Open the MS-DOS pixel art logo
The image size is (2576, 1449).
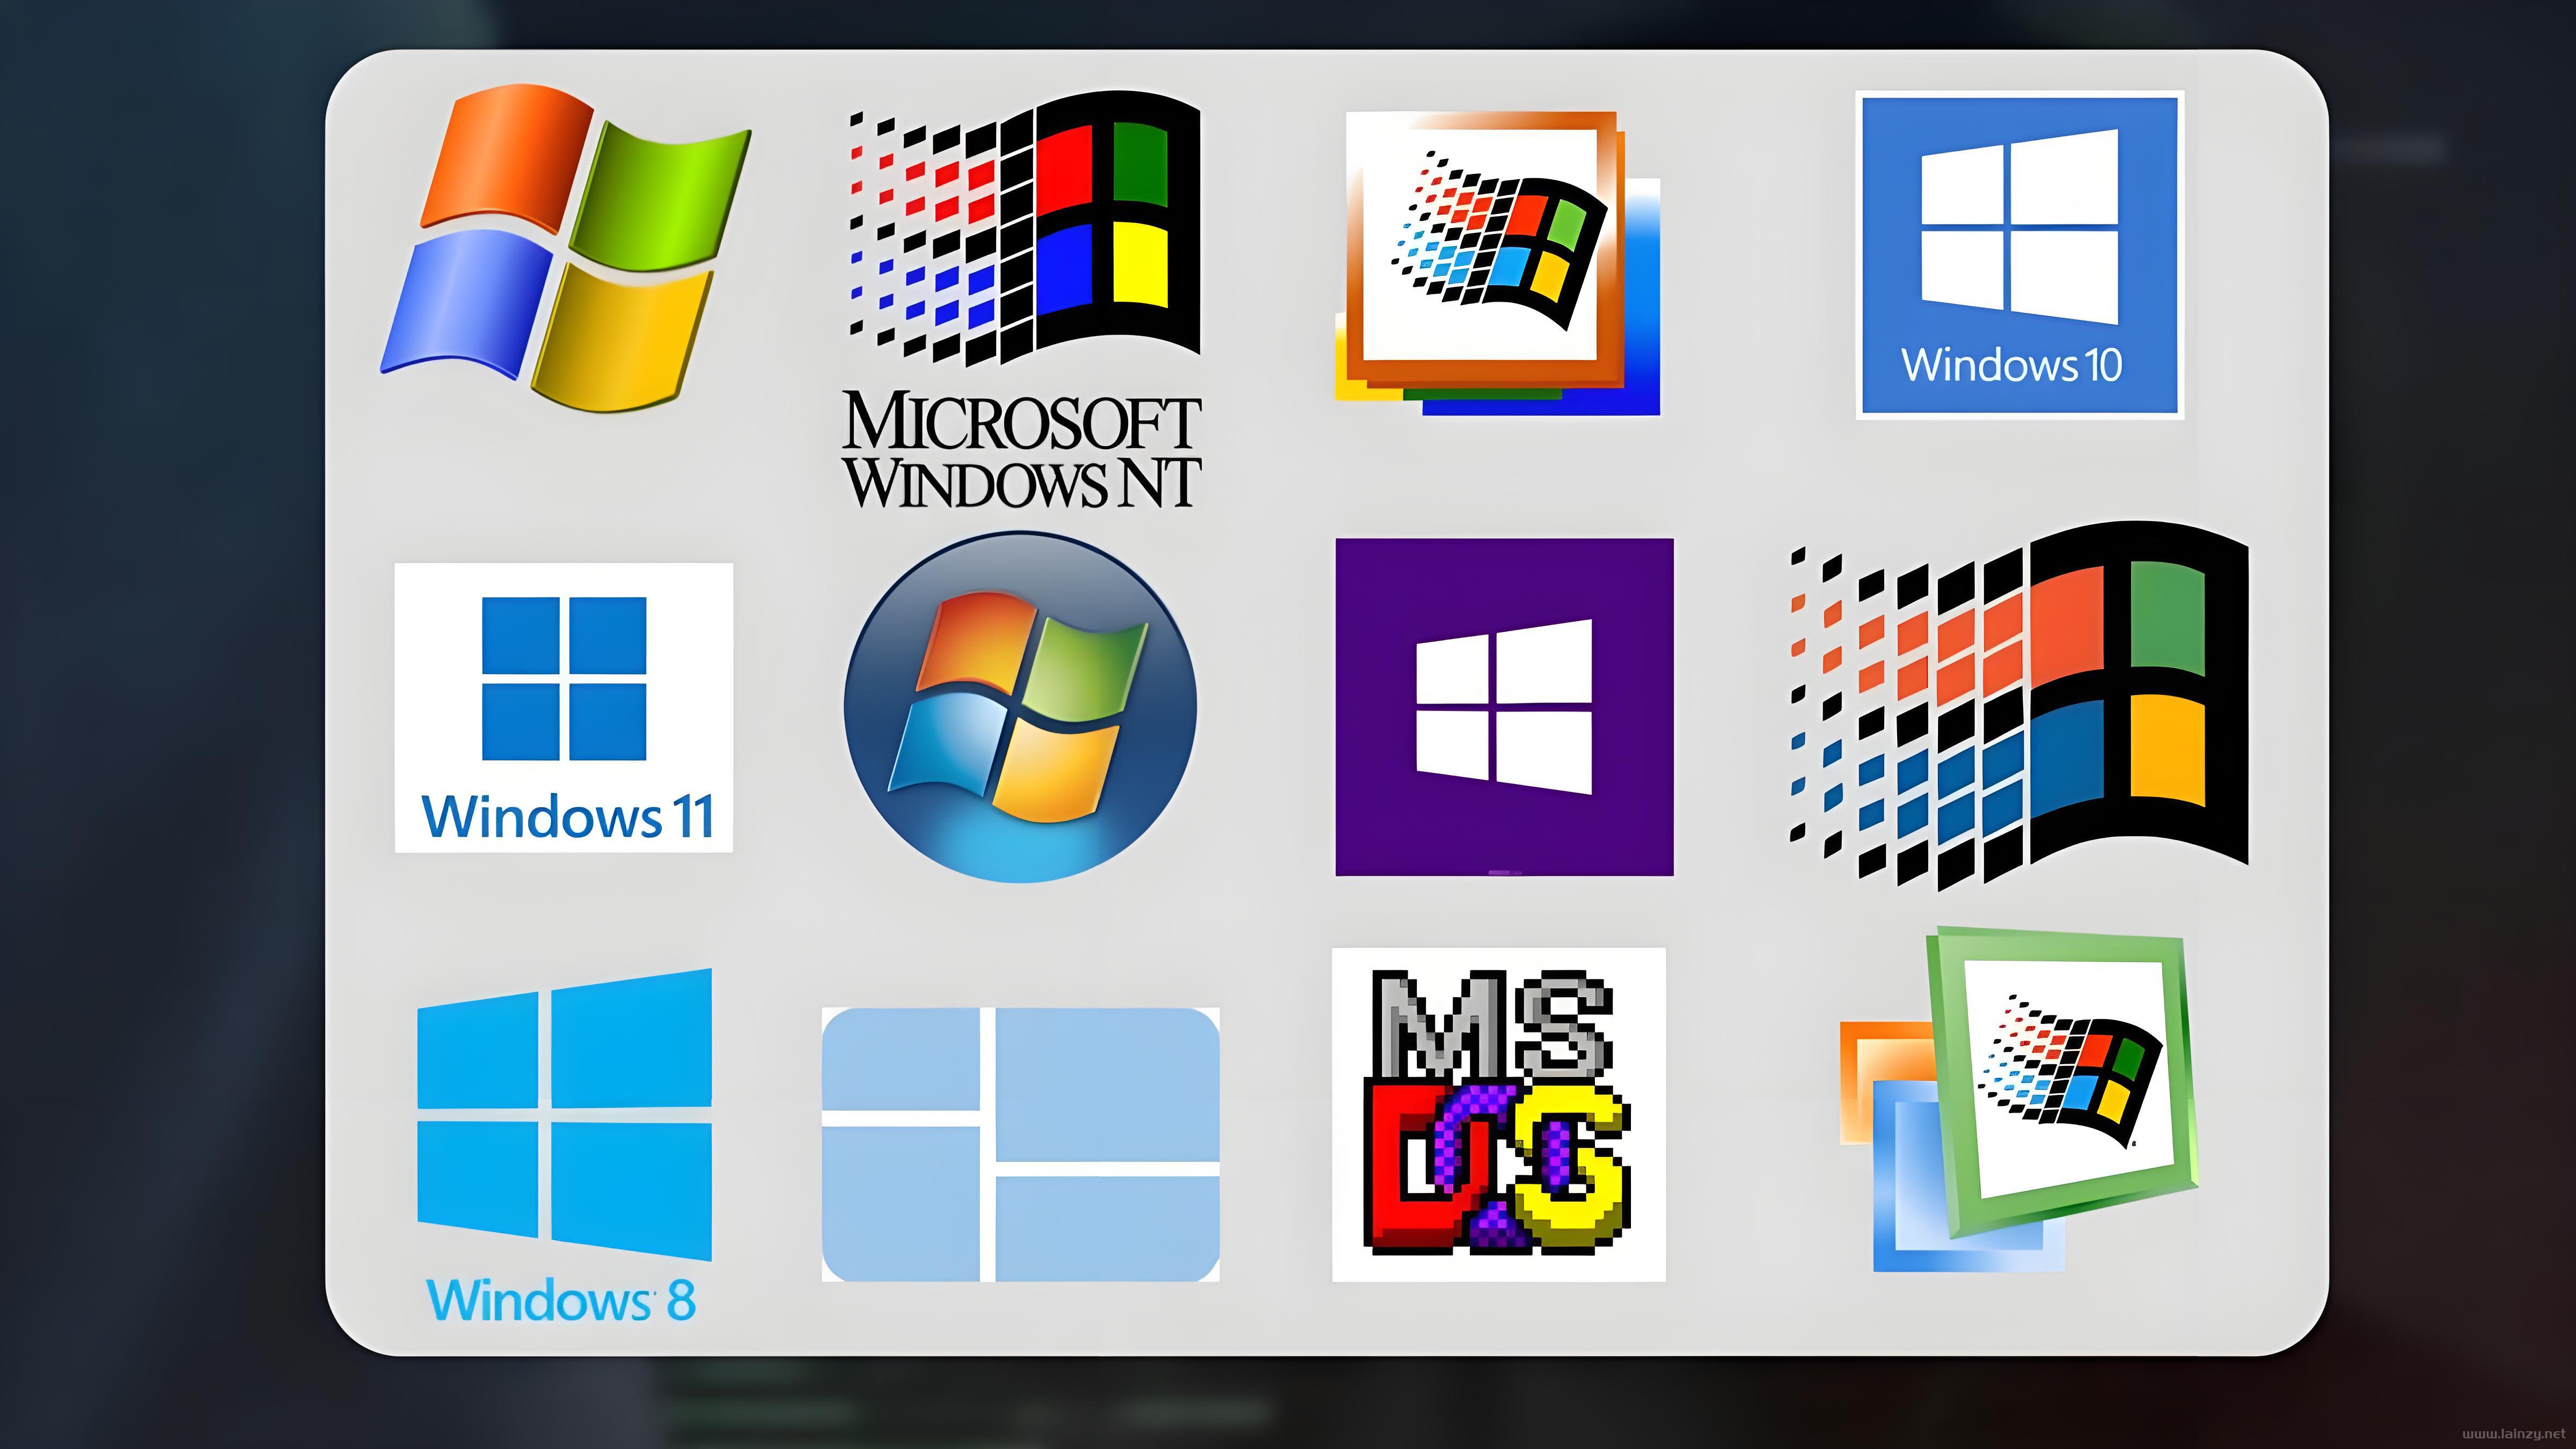(1498, 1114)
